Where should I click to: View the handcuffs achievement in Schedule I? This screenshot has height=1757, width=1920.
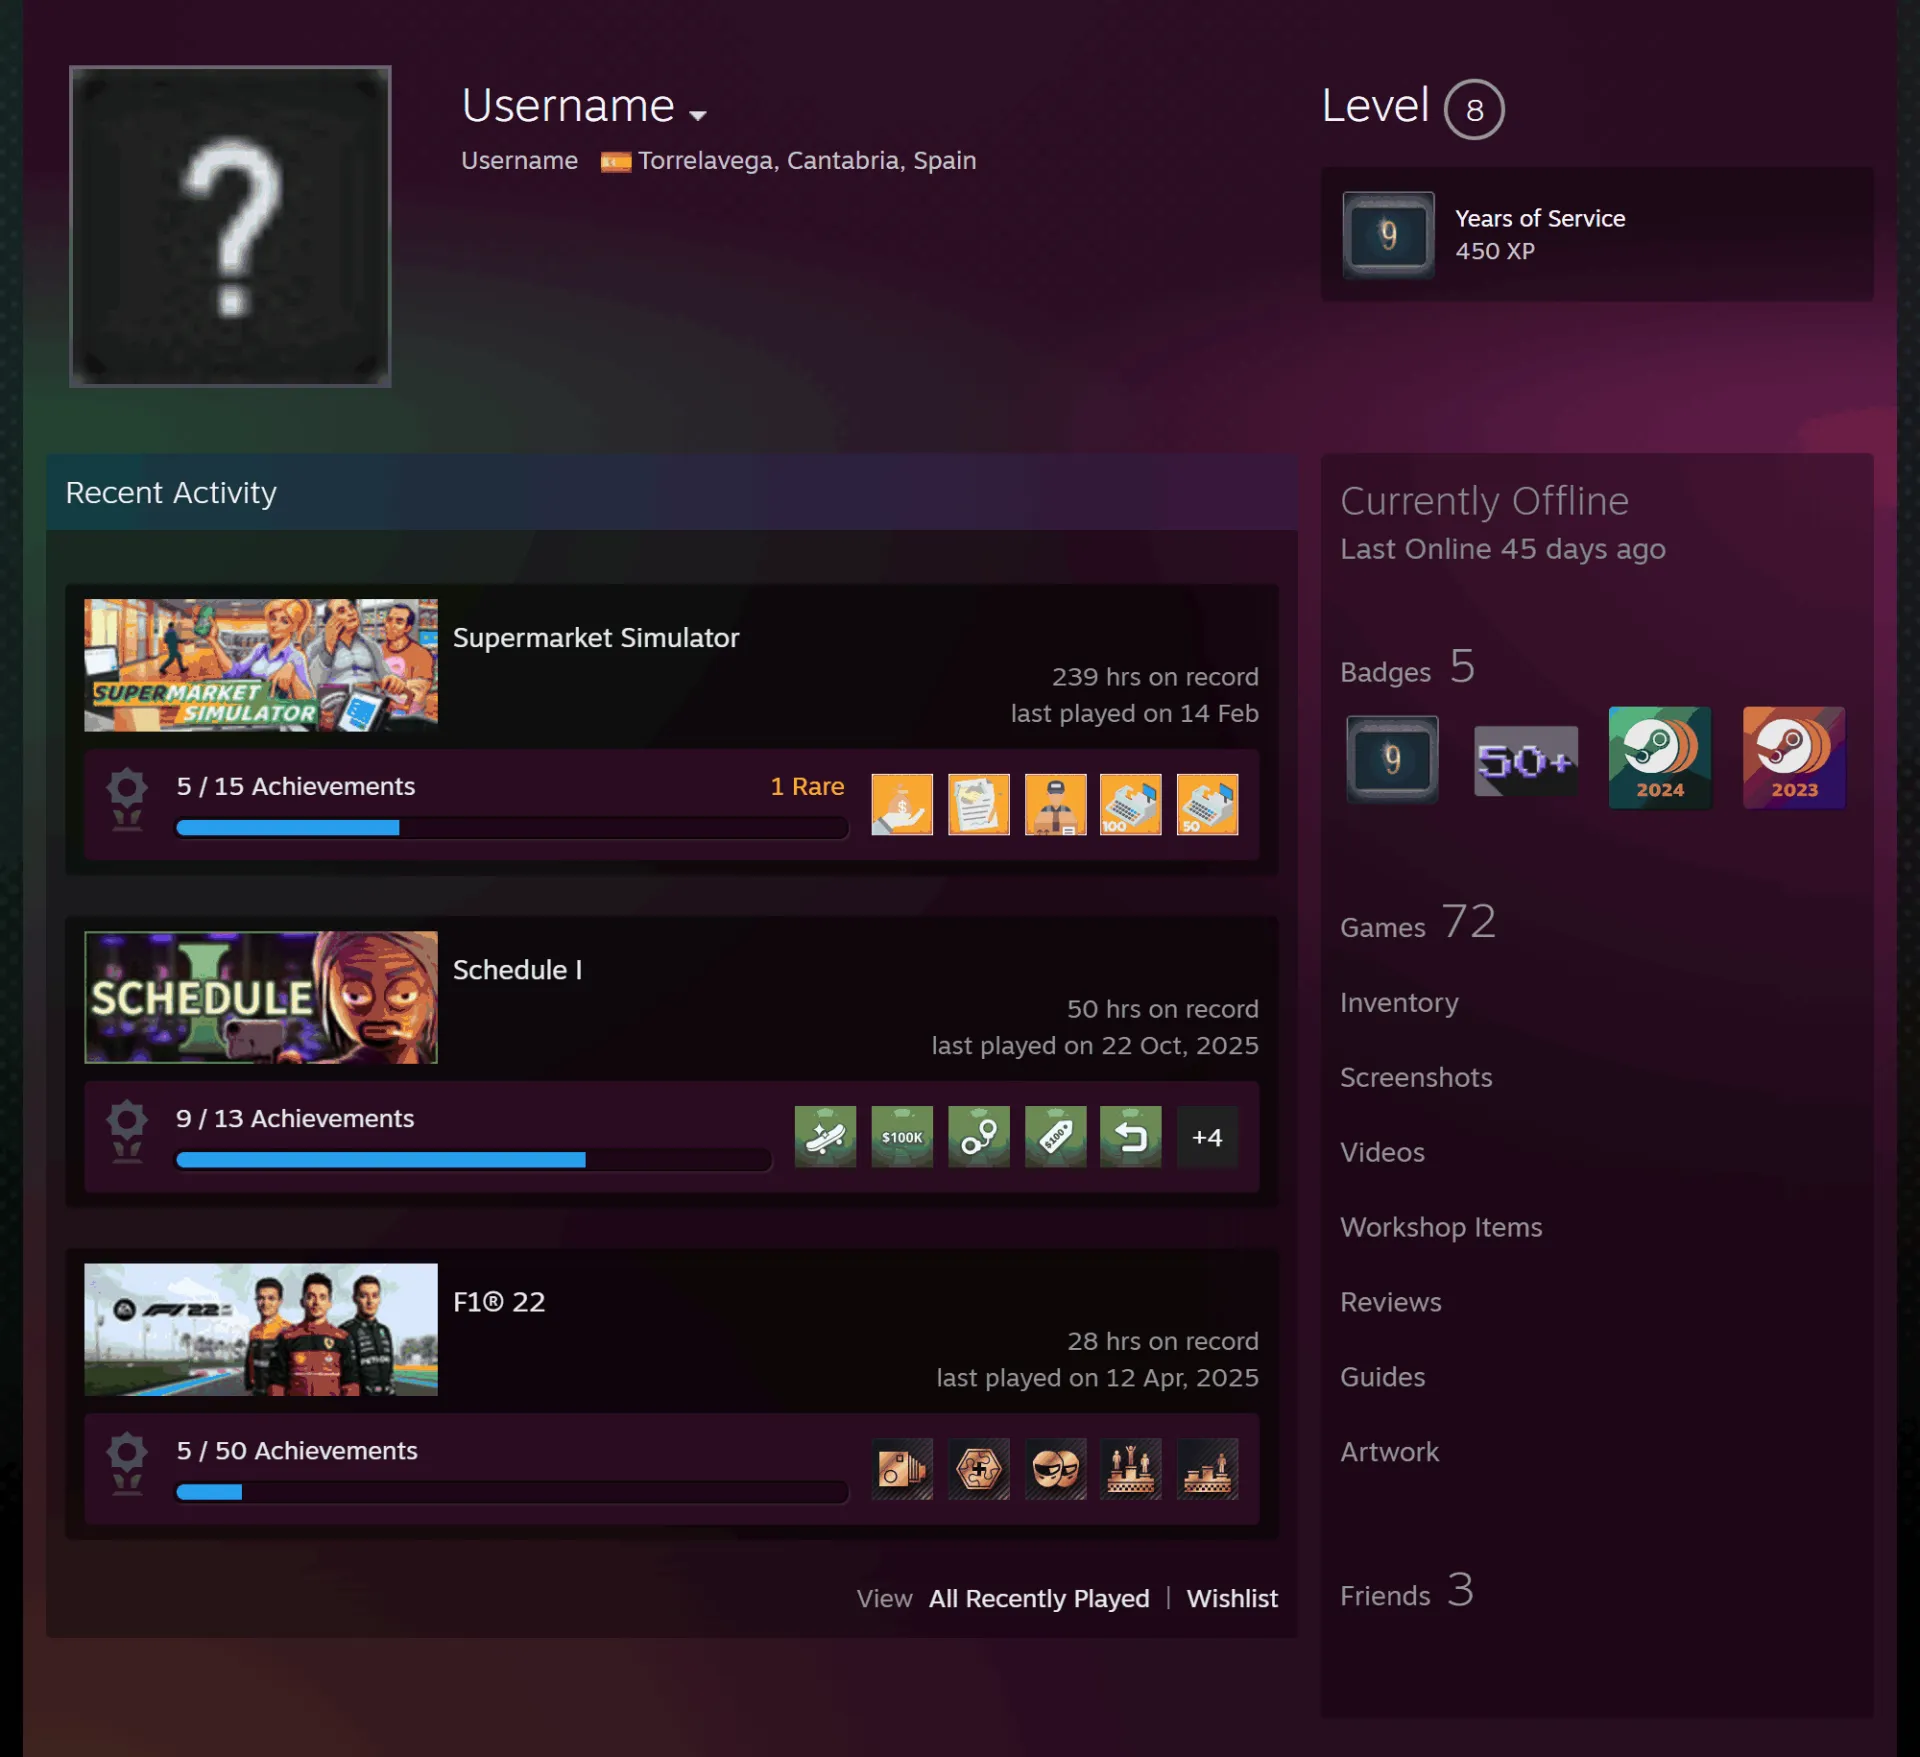point(979,1136)
